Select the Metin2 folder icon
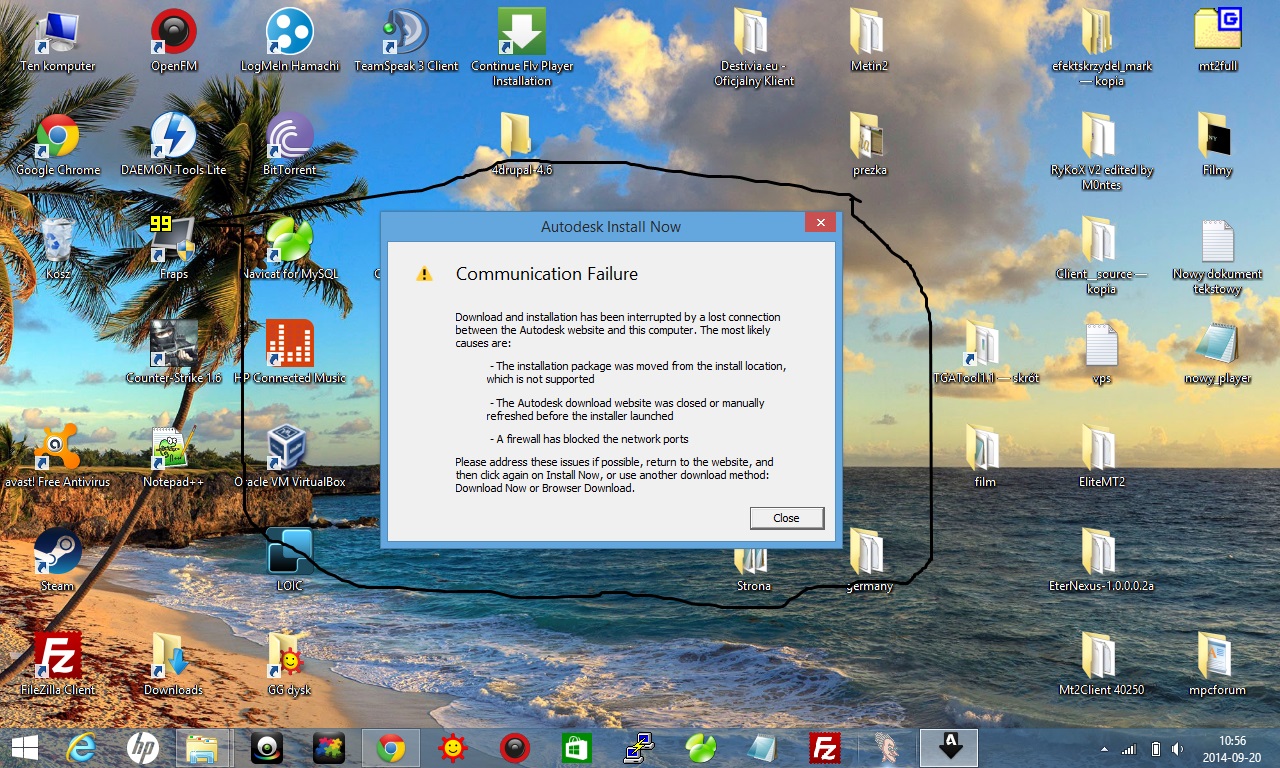 point(870,42)
